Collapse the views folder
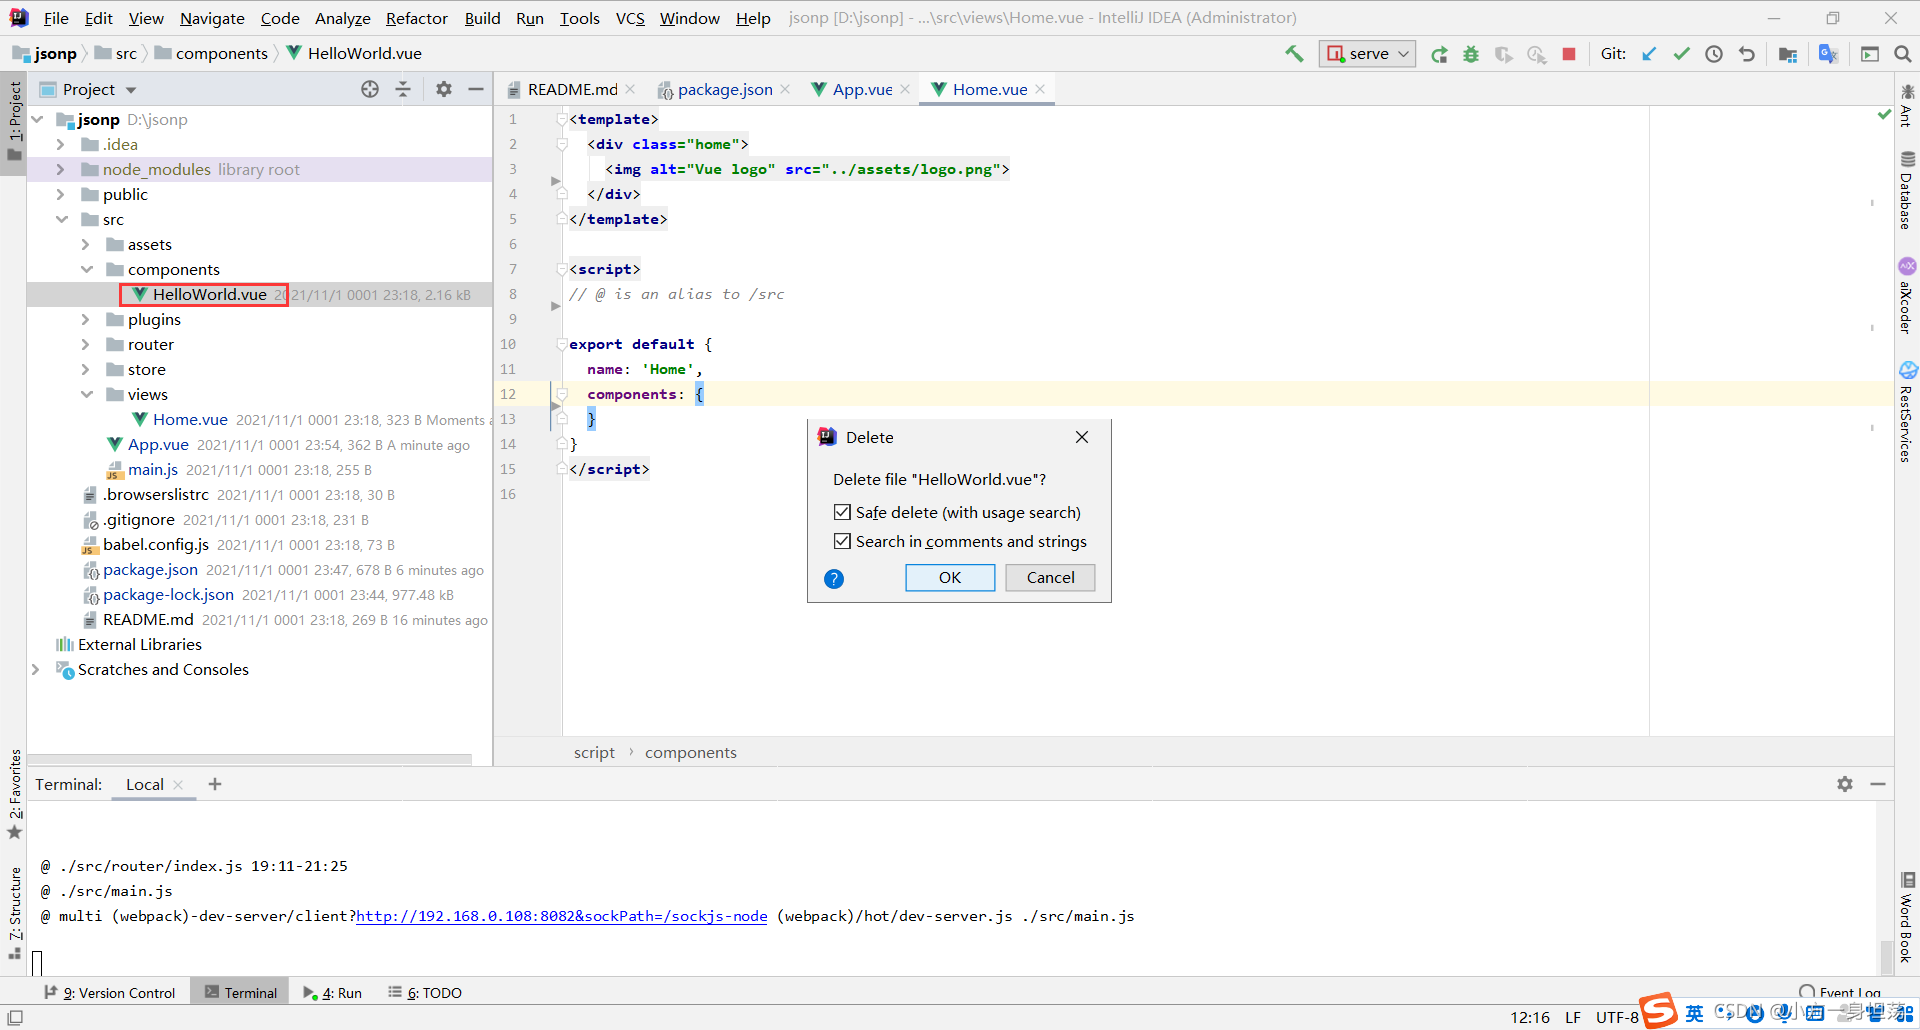 pos(86,394)
